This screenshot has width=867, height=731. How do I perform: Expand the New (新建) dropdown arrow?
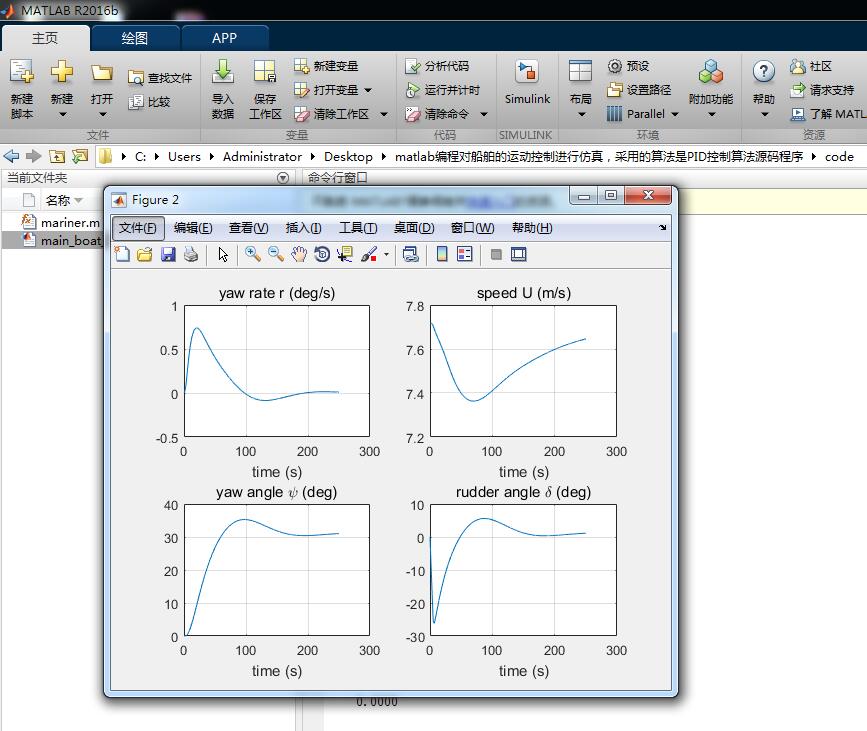pyautogui.click(x=62, y=114)
